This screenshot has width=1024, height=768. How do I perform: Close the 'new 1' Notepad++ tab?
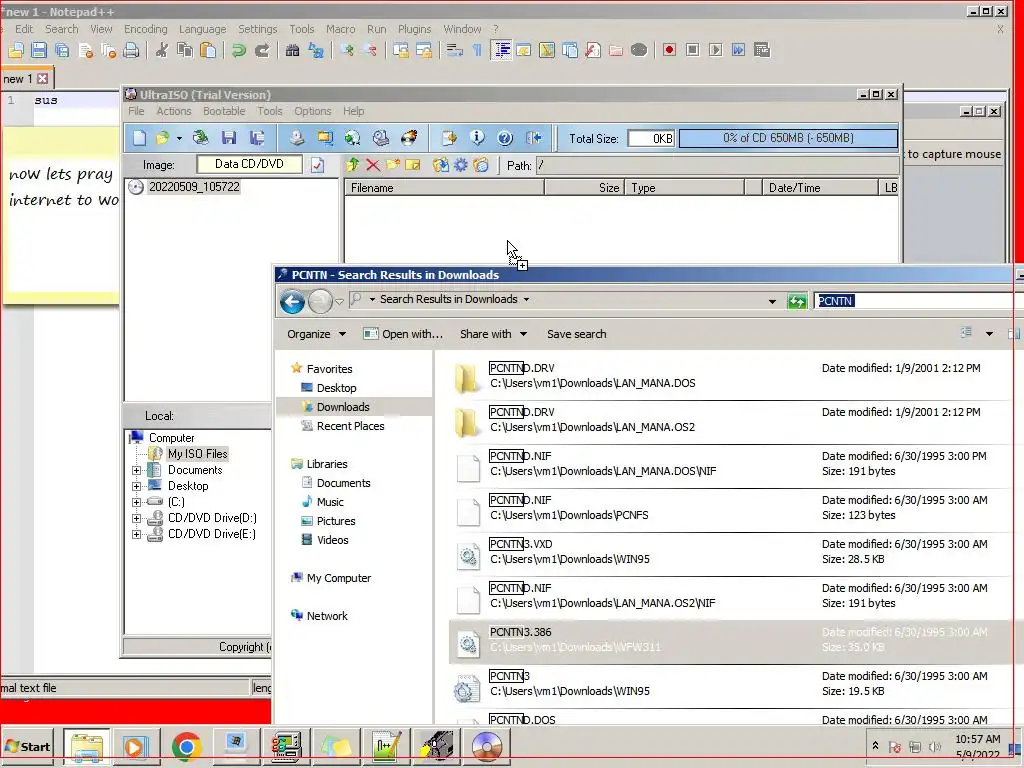coord(42,79)
